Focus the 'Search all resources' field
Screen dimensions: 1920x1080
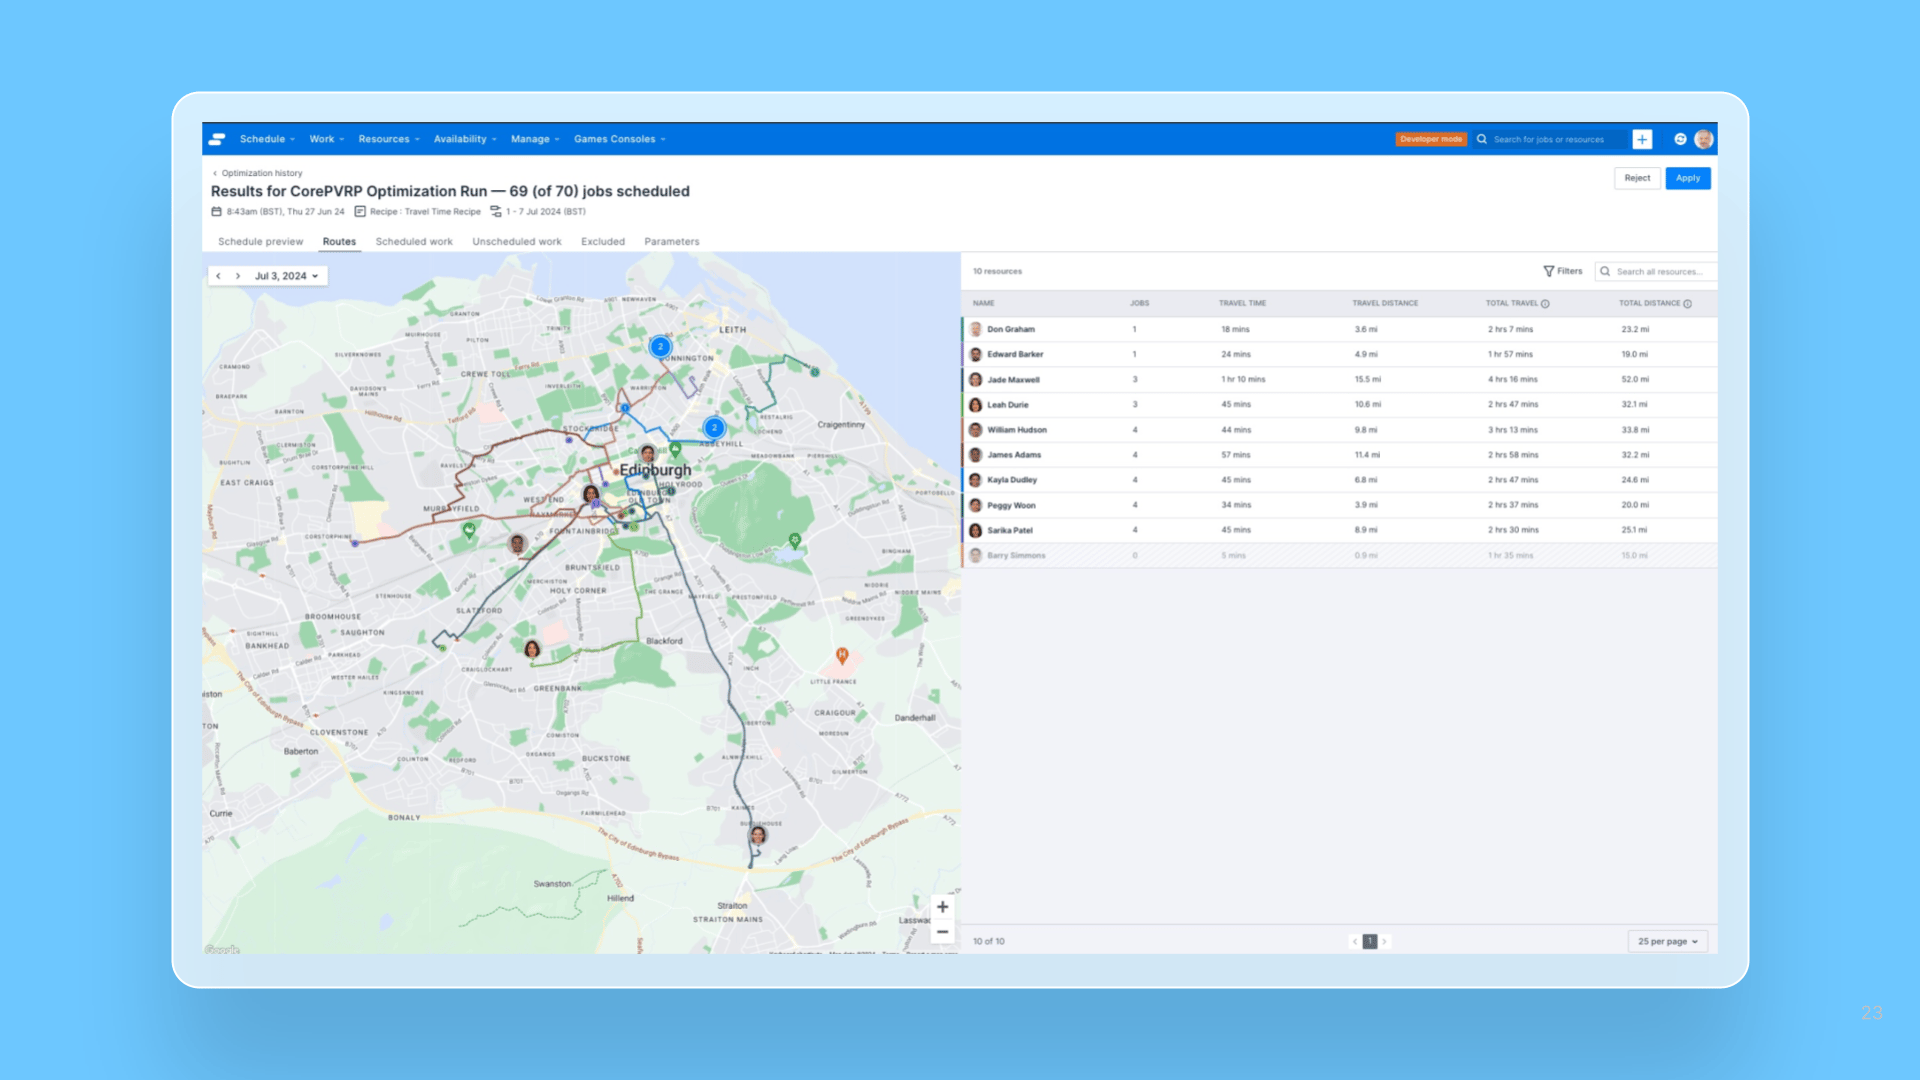coord(1656,271)
